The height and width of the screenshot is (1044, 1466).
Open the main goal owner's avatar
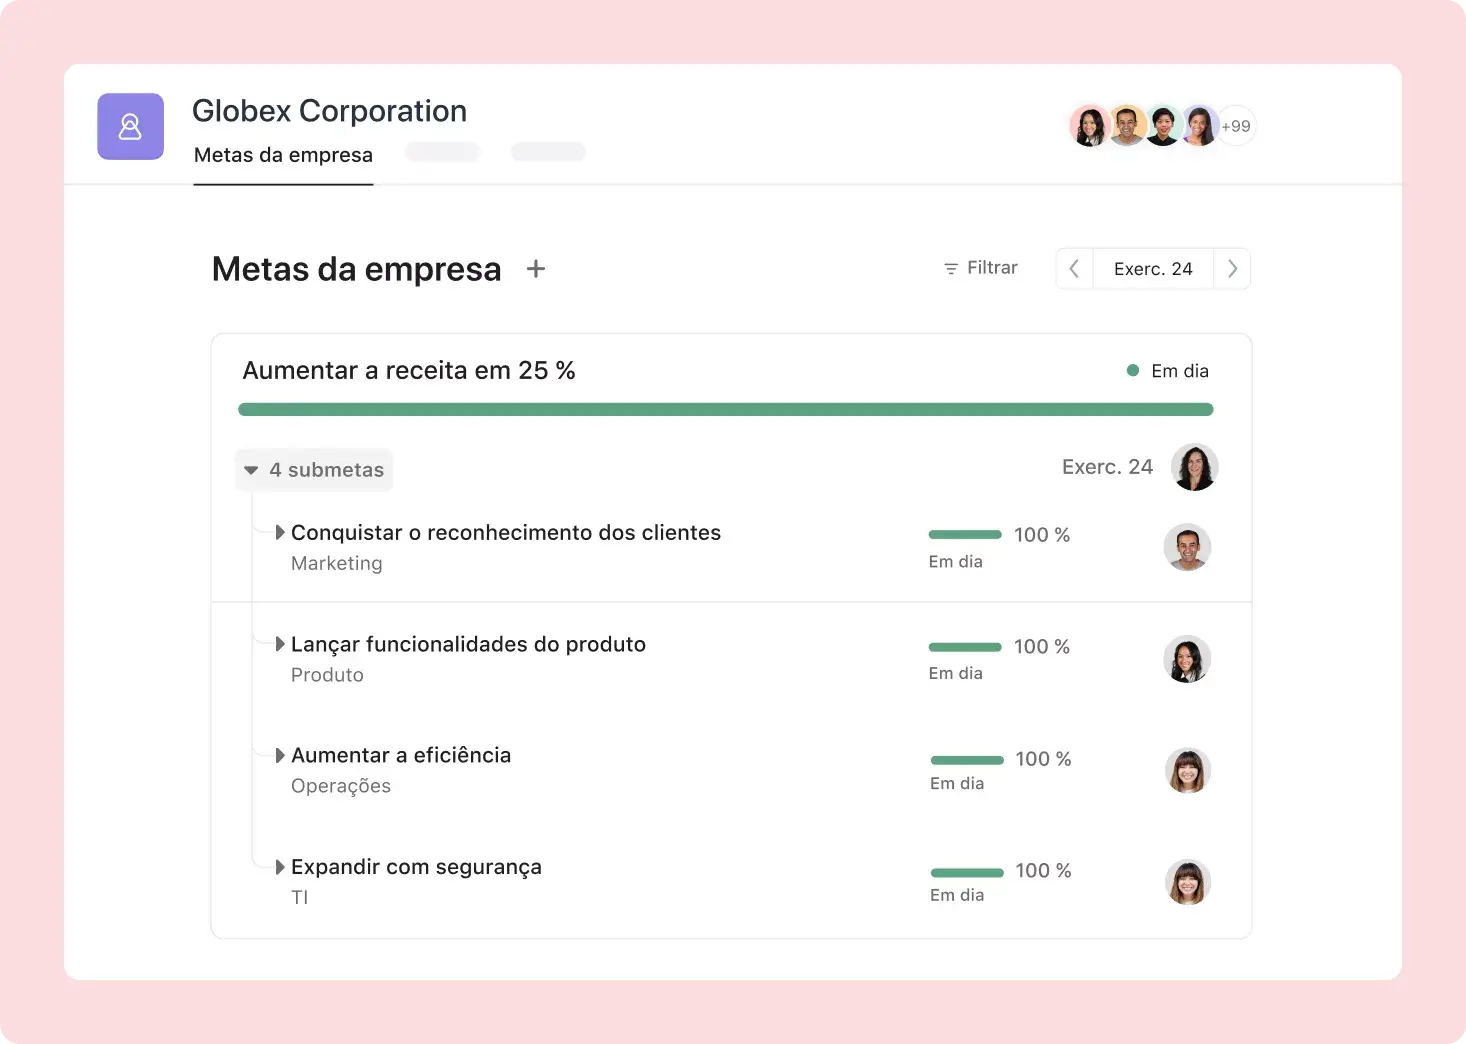click(1194, 467)
